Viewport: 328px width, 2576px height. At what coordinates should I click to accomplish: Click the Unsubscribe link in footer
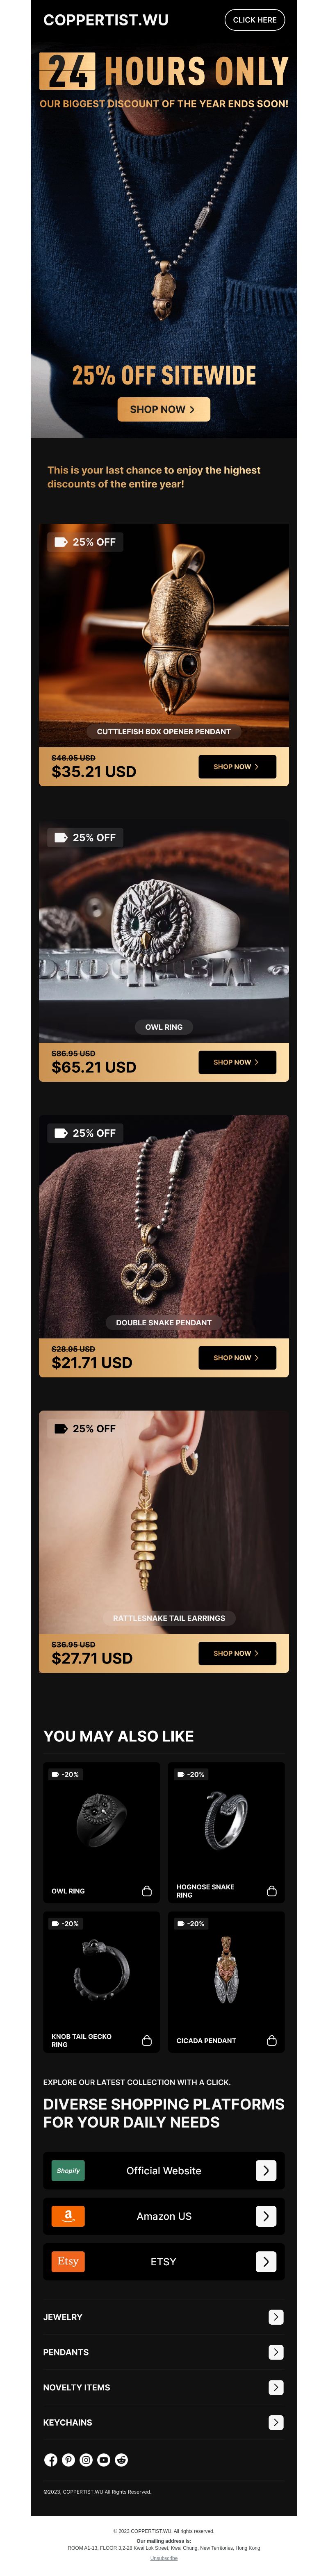[x=164, y=2558]
